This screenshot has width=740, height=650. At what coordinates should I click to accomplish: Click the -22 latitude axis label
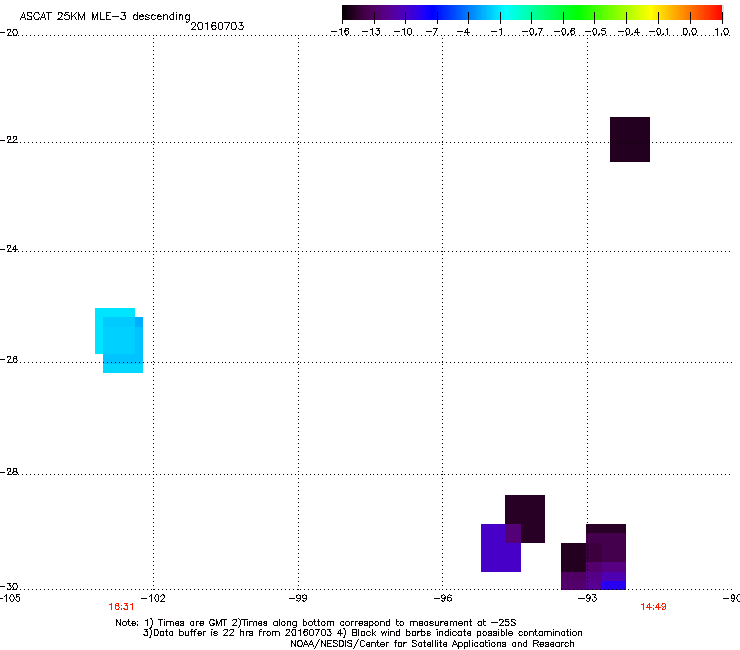(x=9, y=140)
